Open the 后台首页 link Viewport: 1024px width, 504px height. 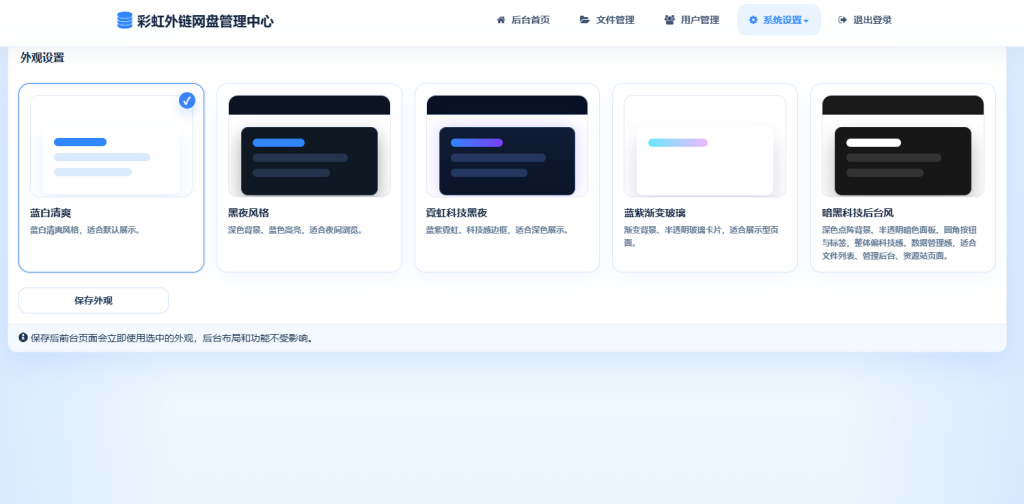(x=522, y=20)
